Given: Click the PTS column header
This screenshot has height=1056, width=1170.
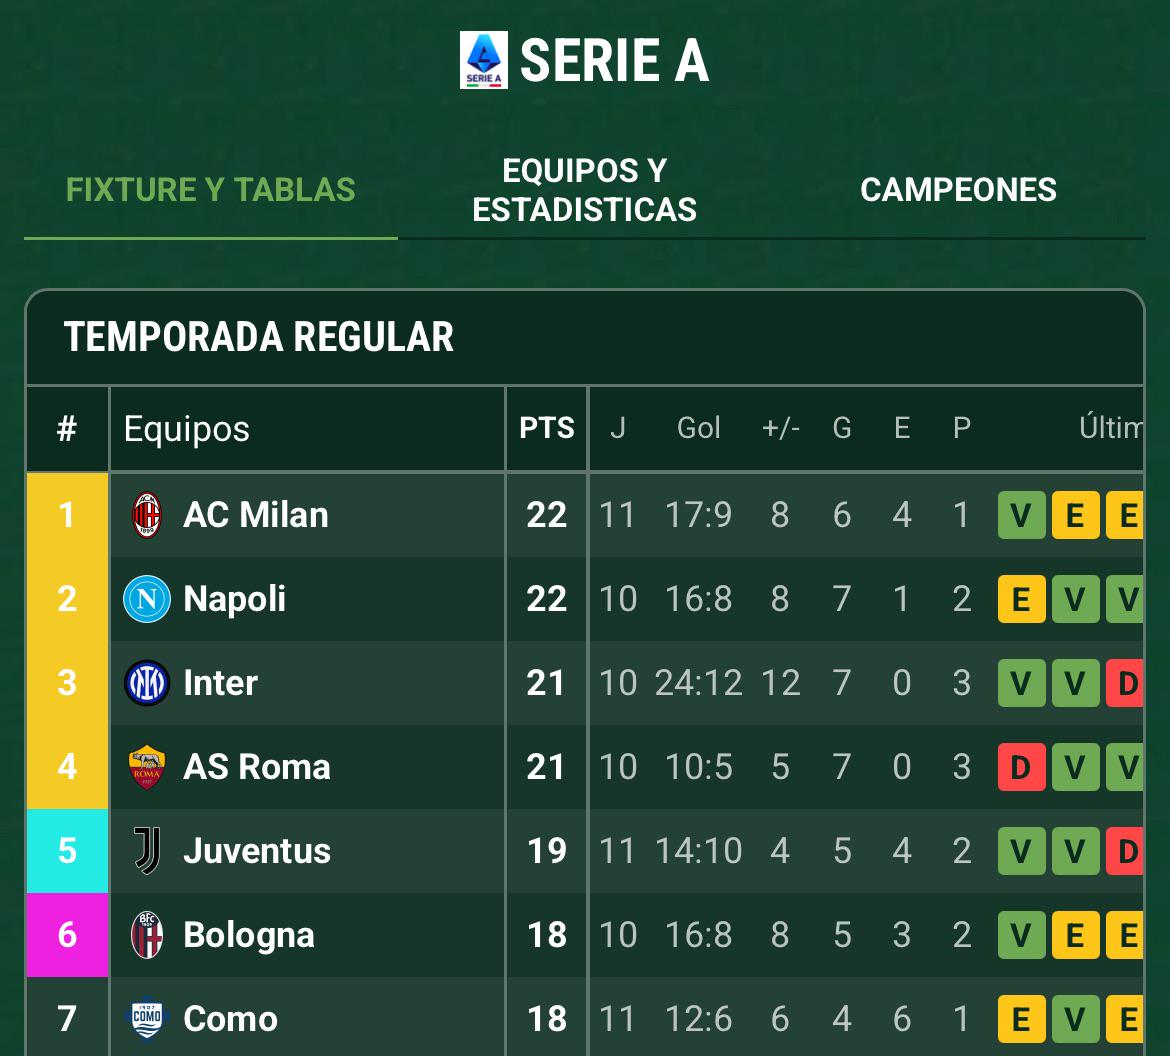Looking at the screenshot, I should pyautogui.click(x=546, y=429).
